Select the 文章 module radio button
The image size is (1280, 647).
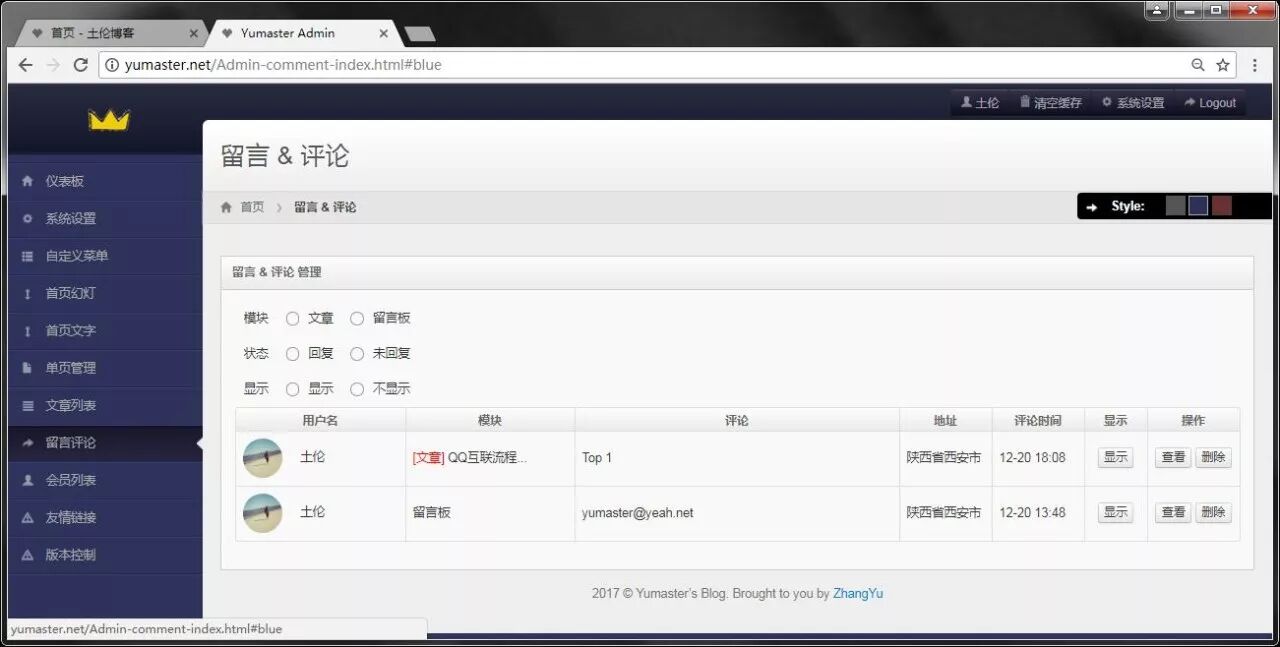pos(292,317)
